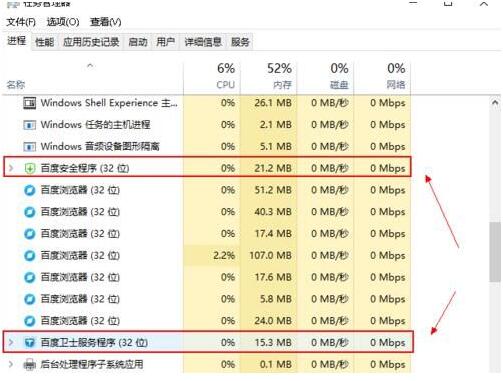Click the 51.2 MB memory value
Viewport: 503px width, 381px height.
(273, 190)
